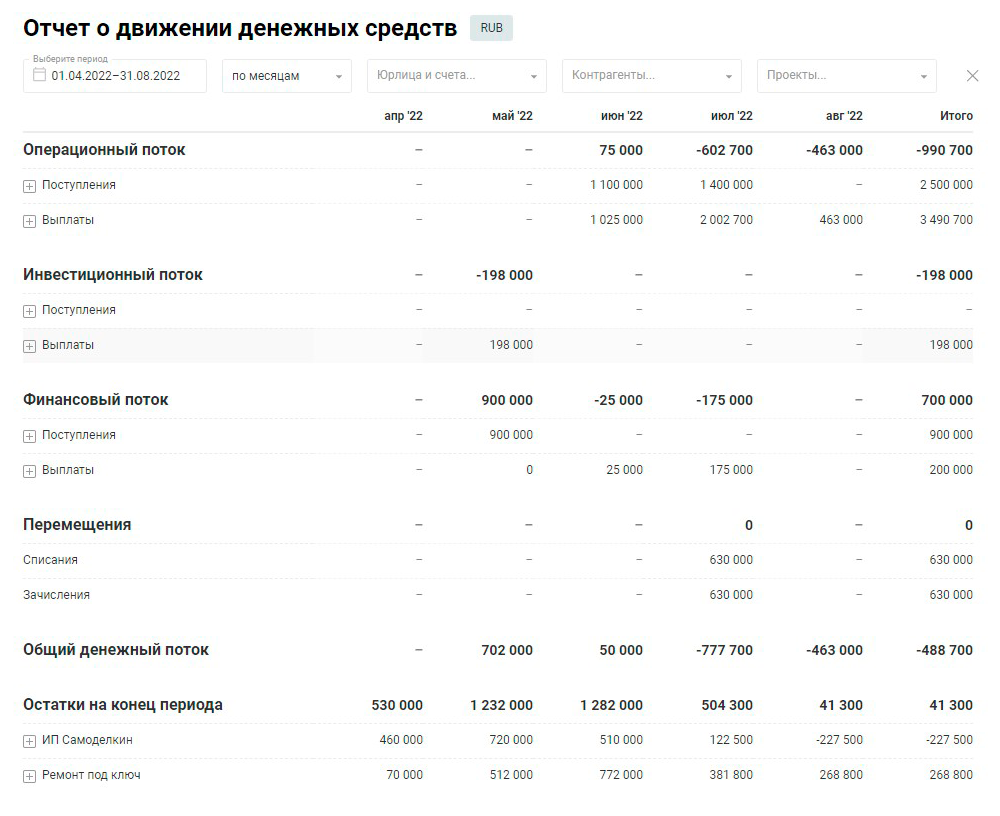Click Ремонт под ключ July balance 381 800

click(731, 775)
